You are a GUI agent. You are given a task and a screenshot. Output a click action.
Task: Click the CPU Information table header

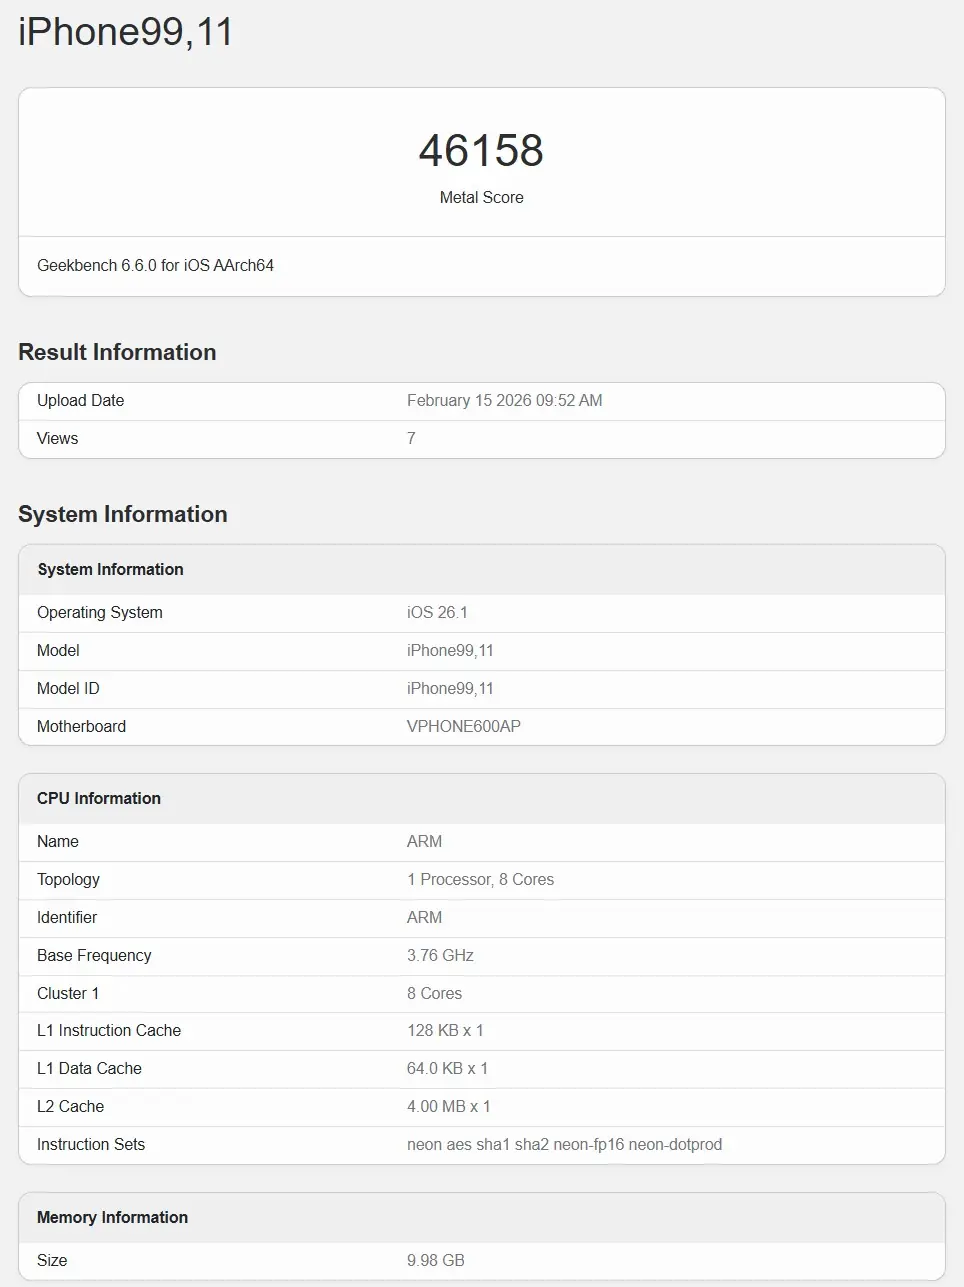99,799
